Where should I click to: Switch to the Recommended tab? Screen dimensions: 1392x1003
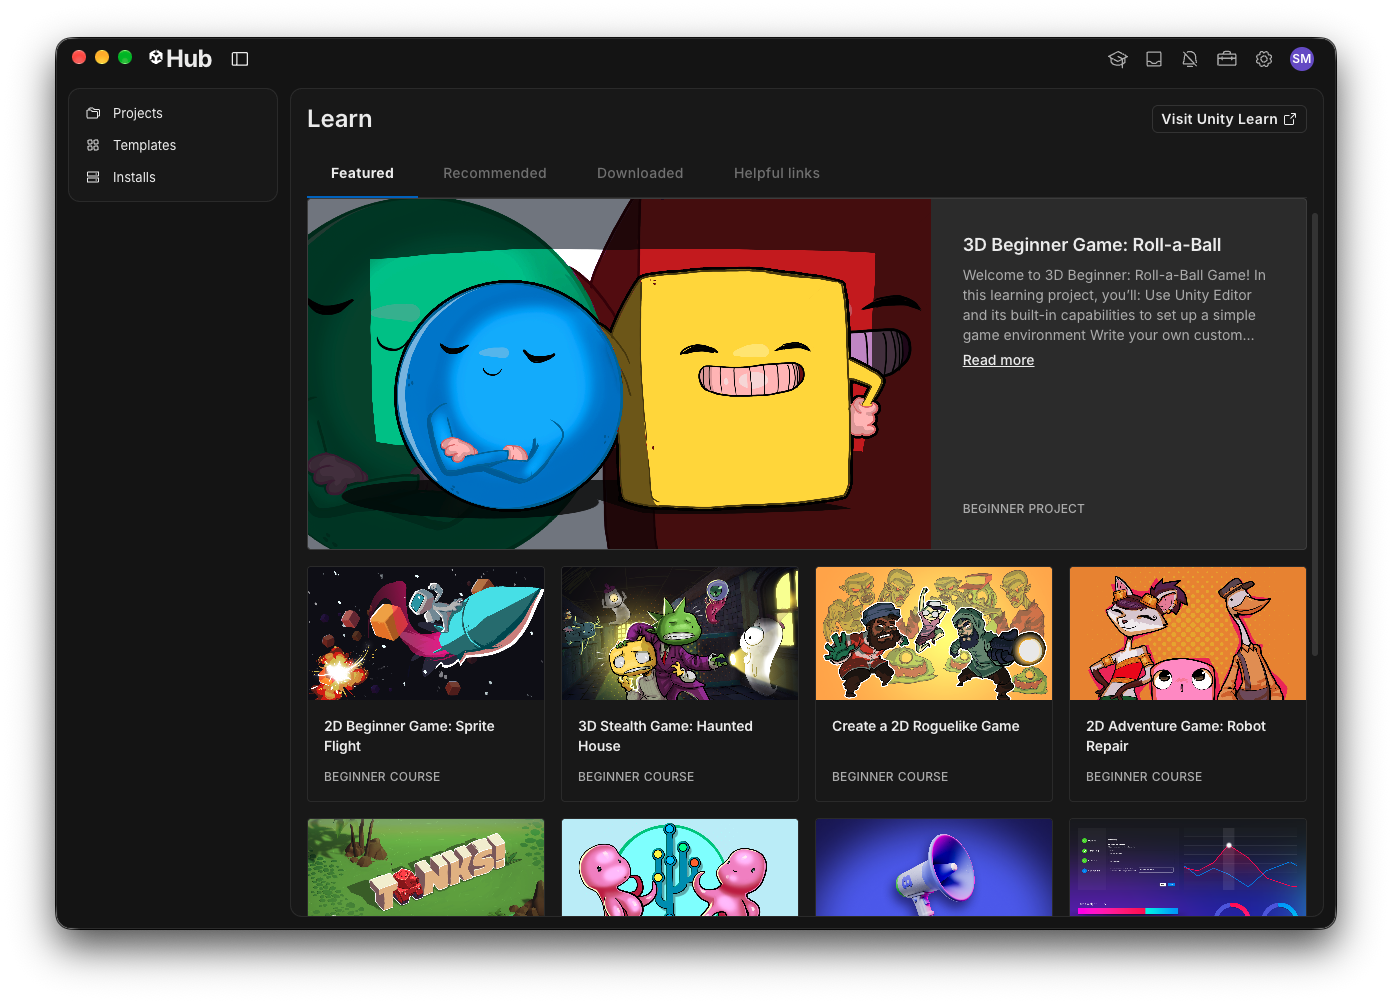coord(495,173)
